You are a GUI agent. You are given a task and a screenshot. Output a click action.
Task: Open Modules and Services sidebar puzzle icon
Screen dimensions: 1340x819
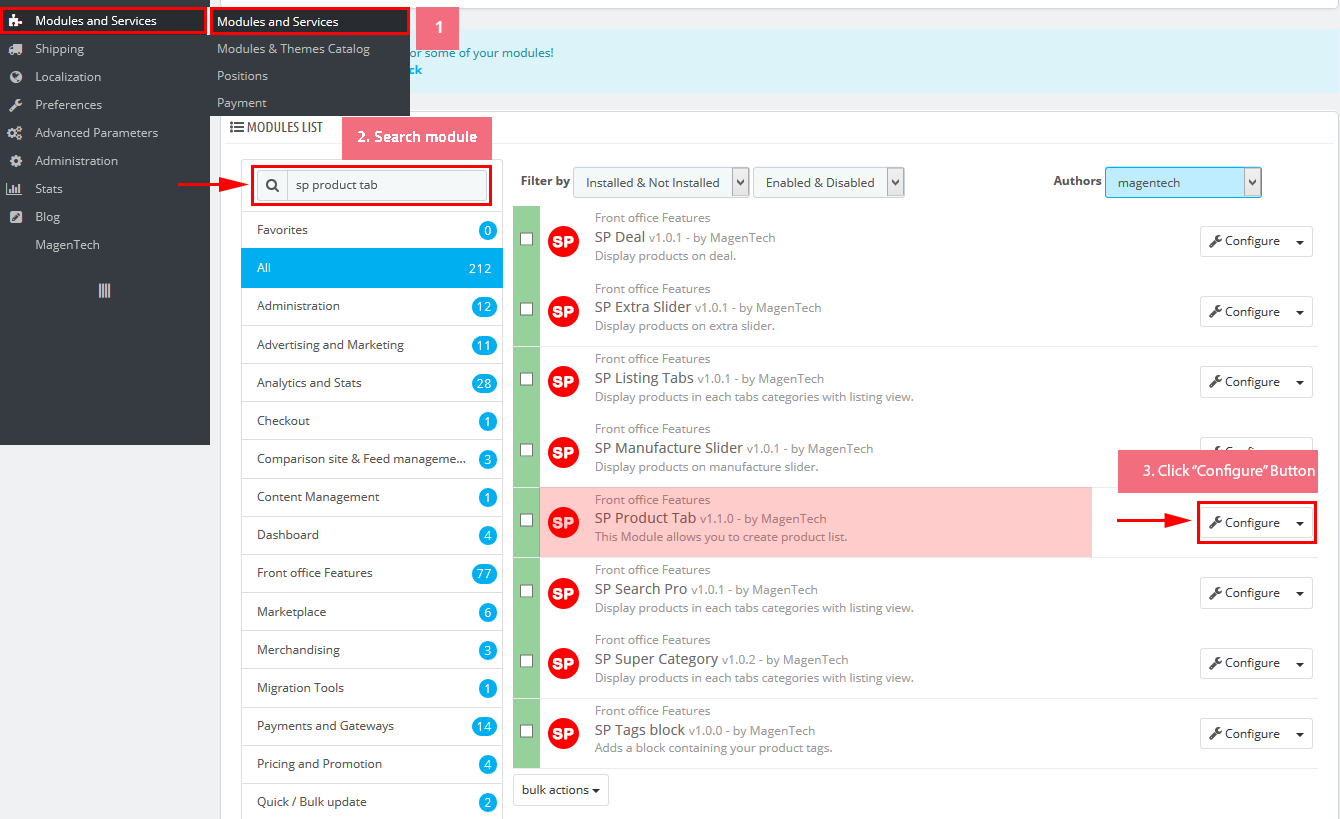tap(15, 20)
